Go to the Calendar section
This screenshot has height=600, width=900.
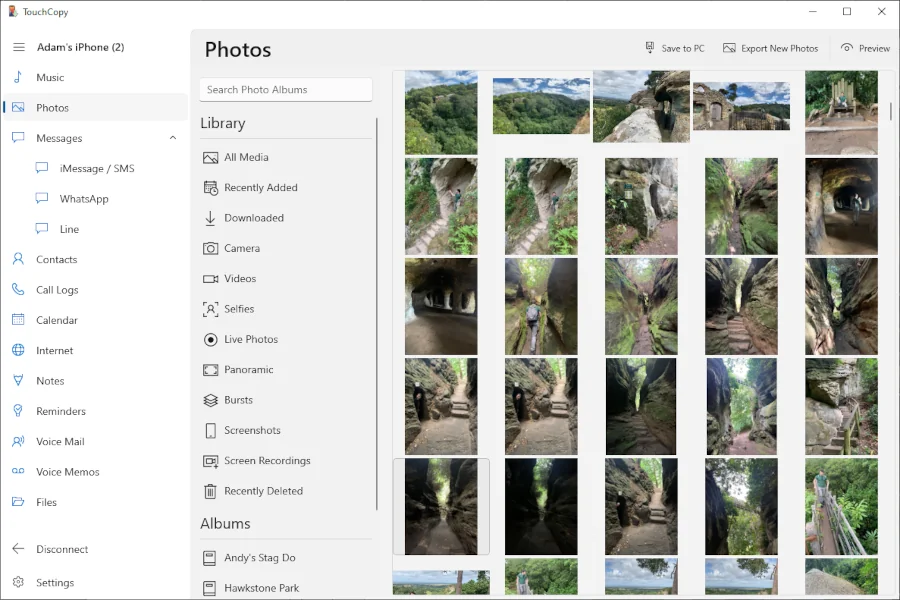coord(56,321)
